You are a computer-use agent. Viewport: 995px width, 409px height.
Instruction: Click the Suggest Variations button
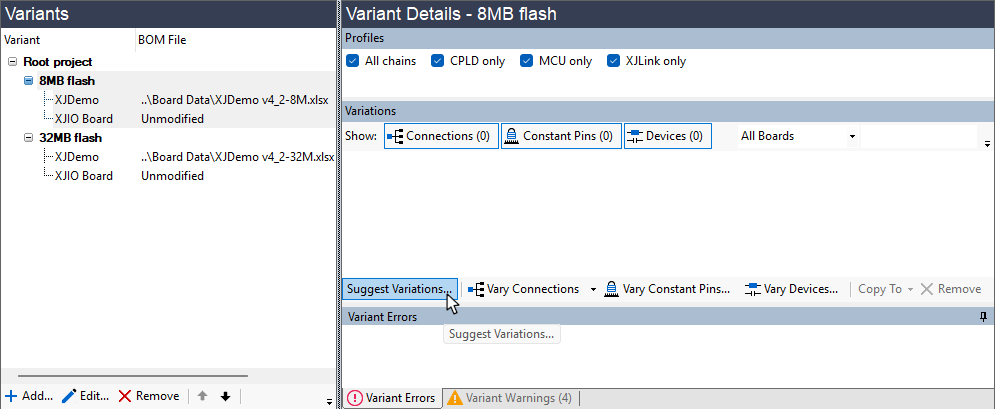(x=399, y=289)
